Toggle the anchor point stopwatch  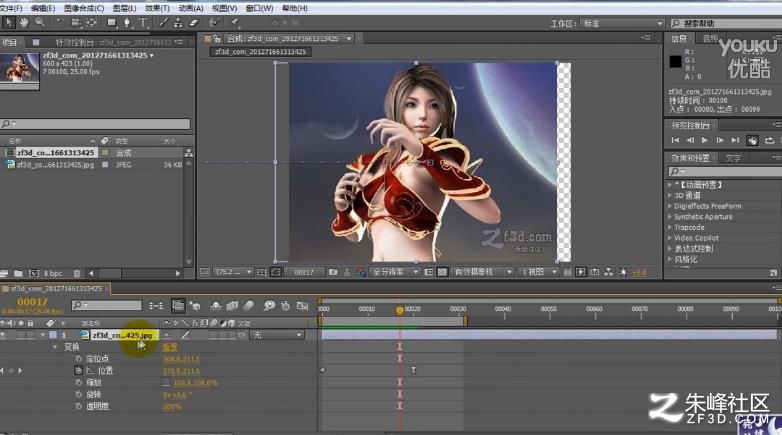pyautogui.click(x=78, y=358)
